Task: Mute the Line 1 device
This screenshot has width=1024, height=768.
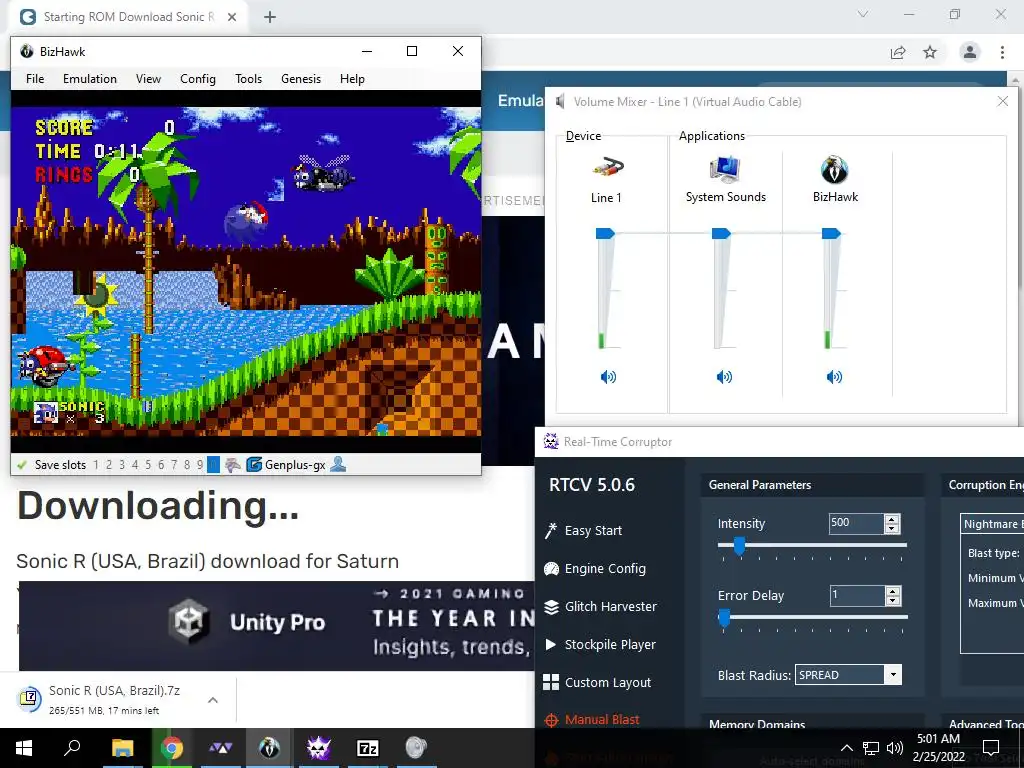Action: (x=608, y=377)
